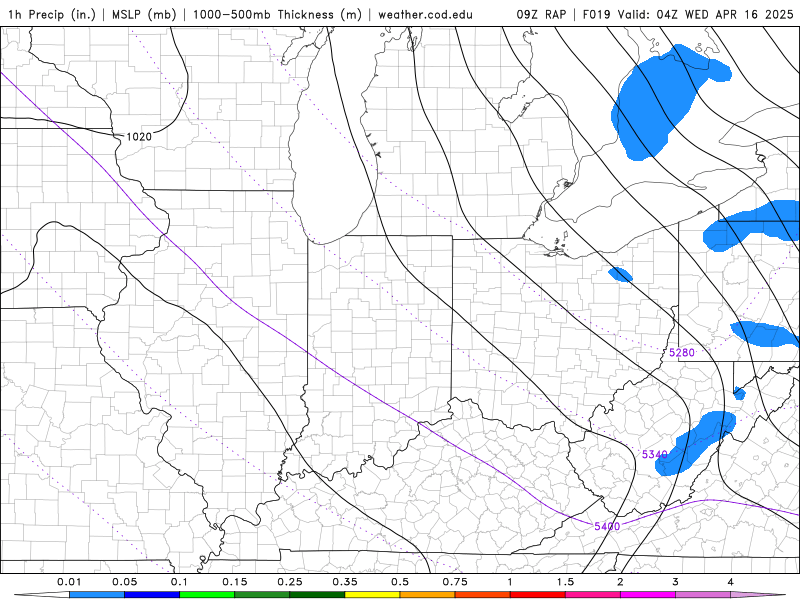Viewport: 800px width, 600px height.
Task: Click the precipitation blob near the 5340 label
Action: 695,444
